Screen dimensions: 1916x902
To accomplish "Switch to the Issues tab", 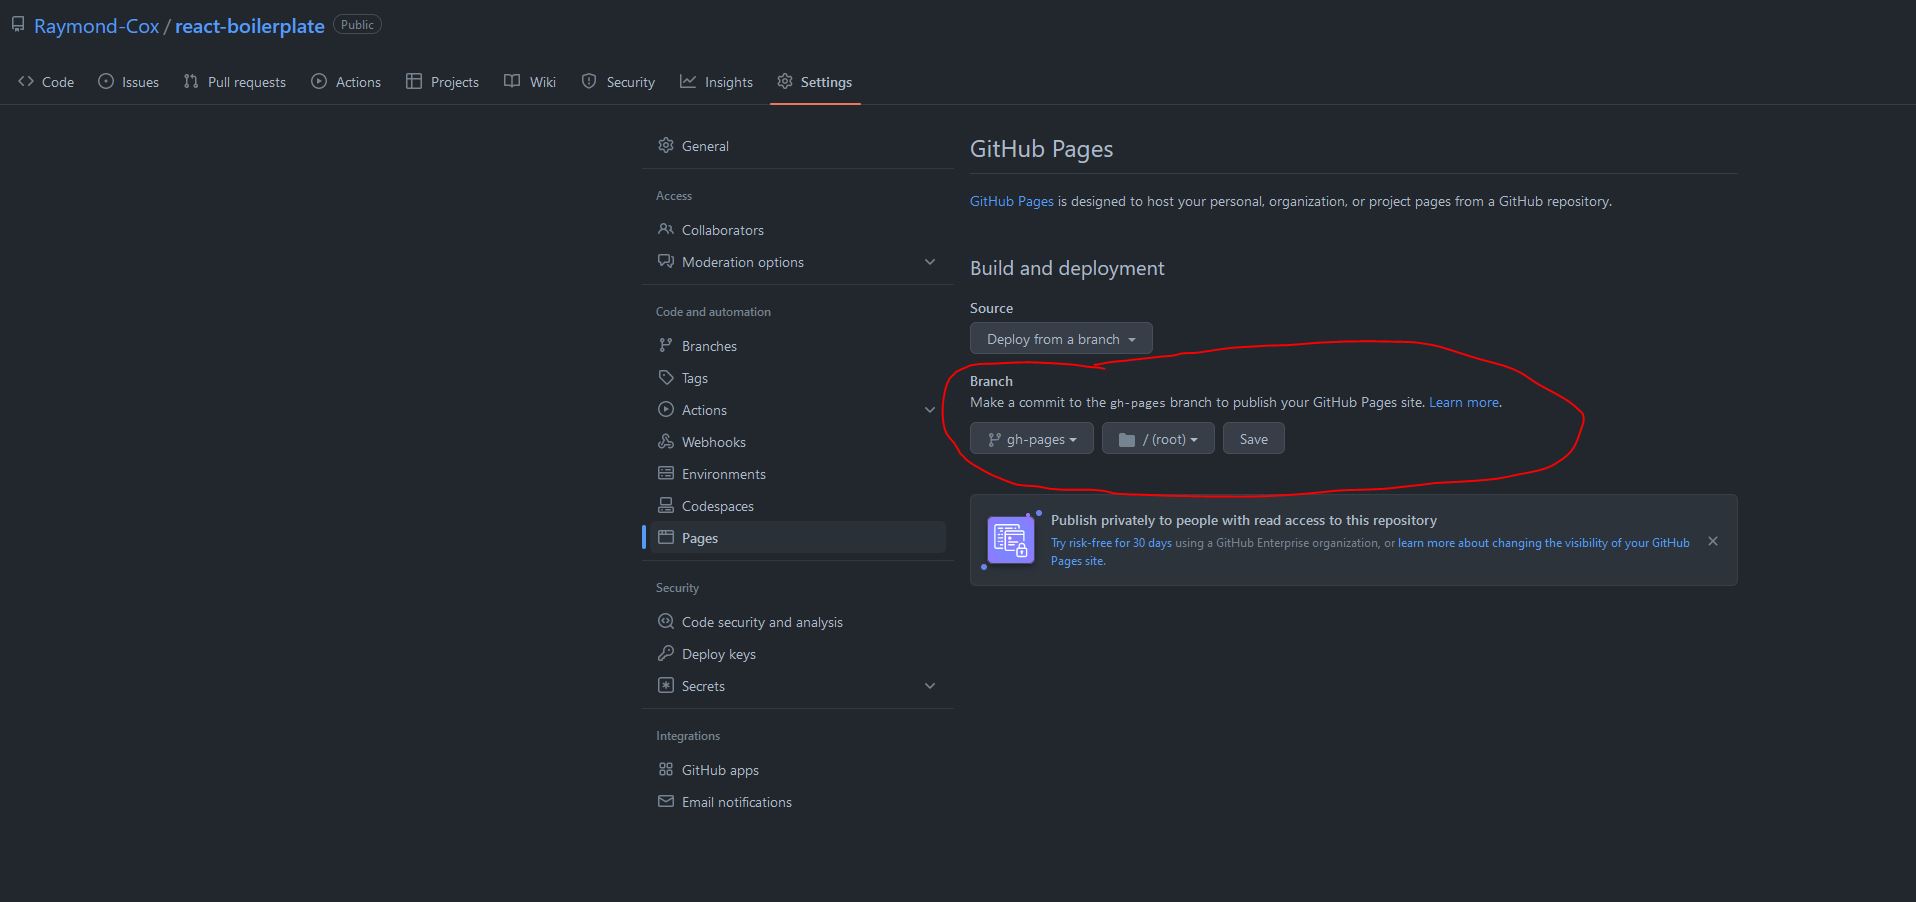I will click(x=128, y=82).
